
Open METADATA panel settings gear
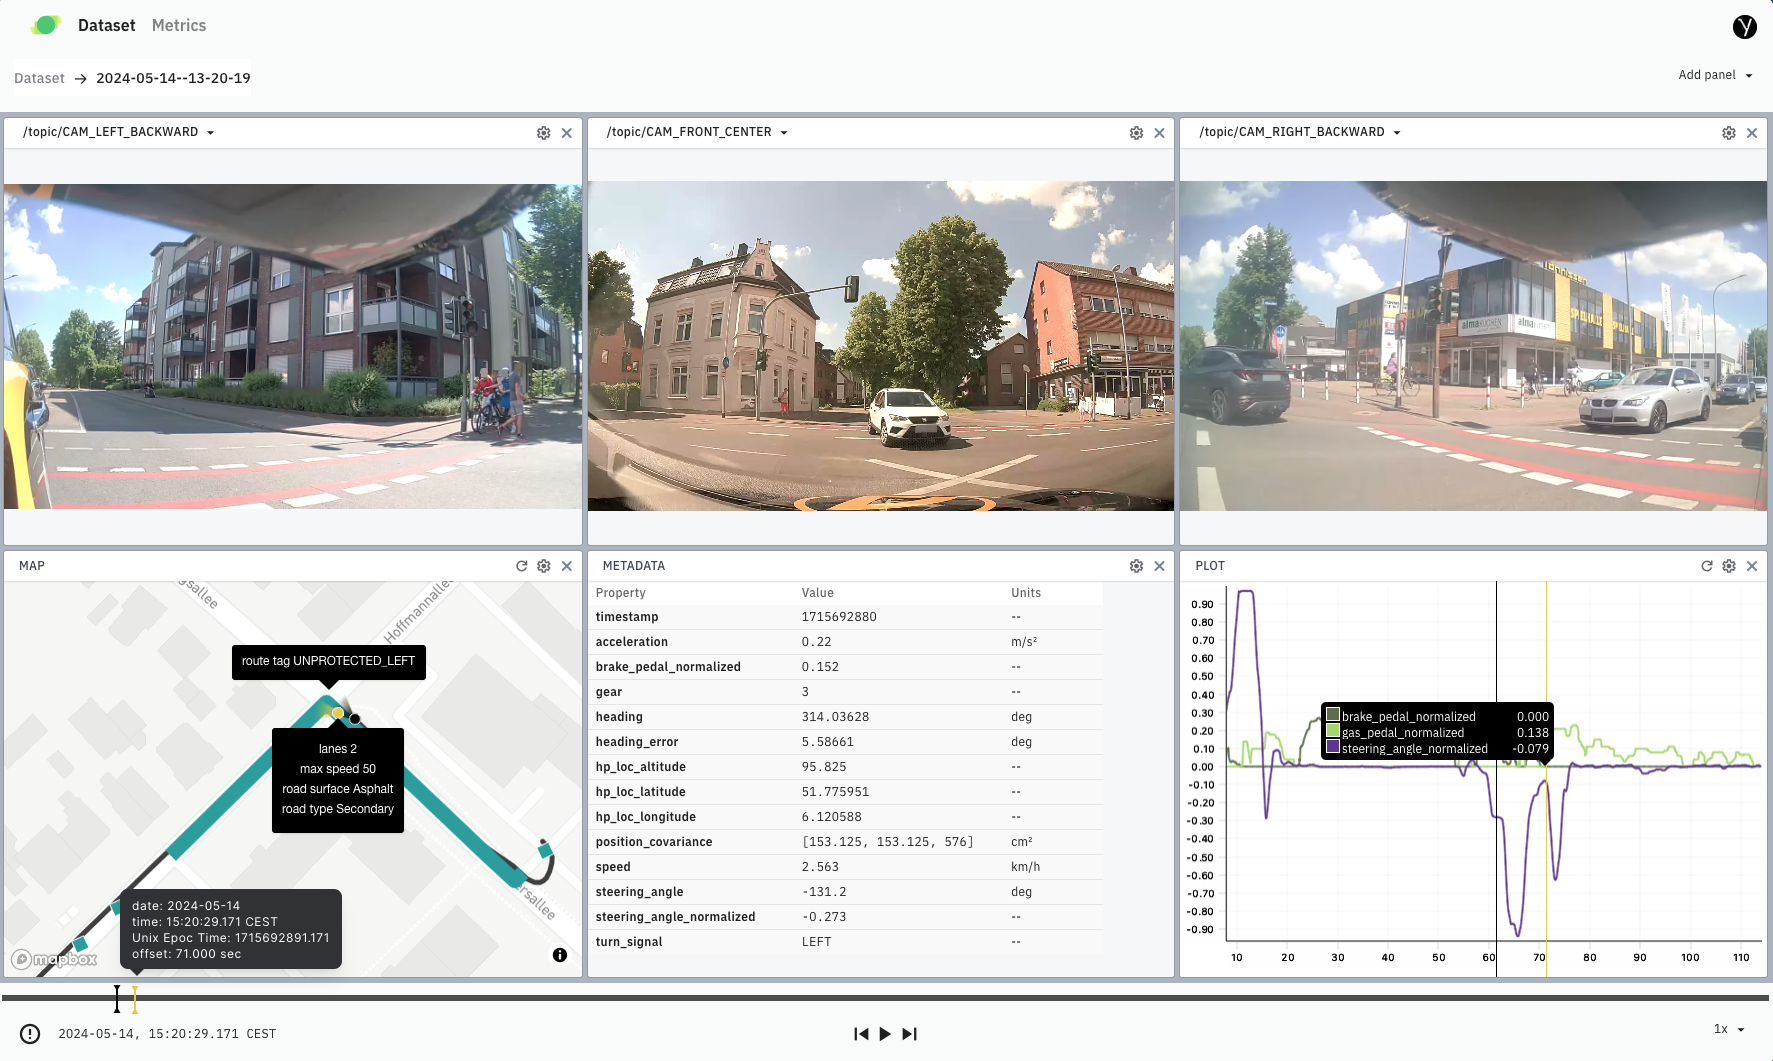(1136, 566)
